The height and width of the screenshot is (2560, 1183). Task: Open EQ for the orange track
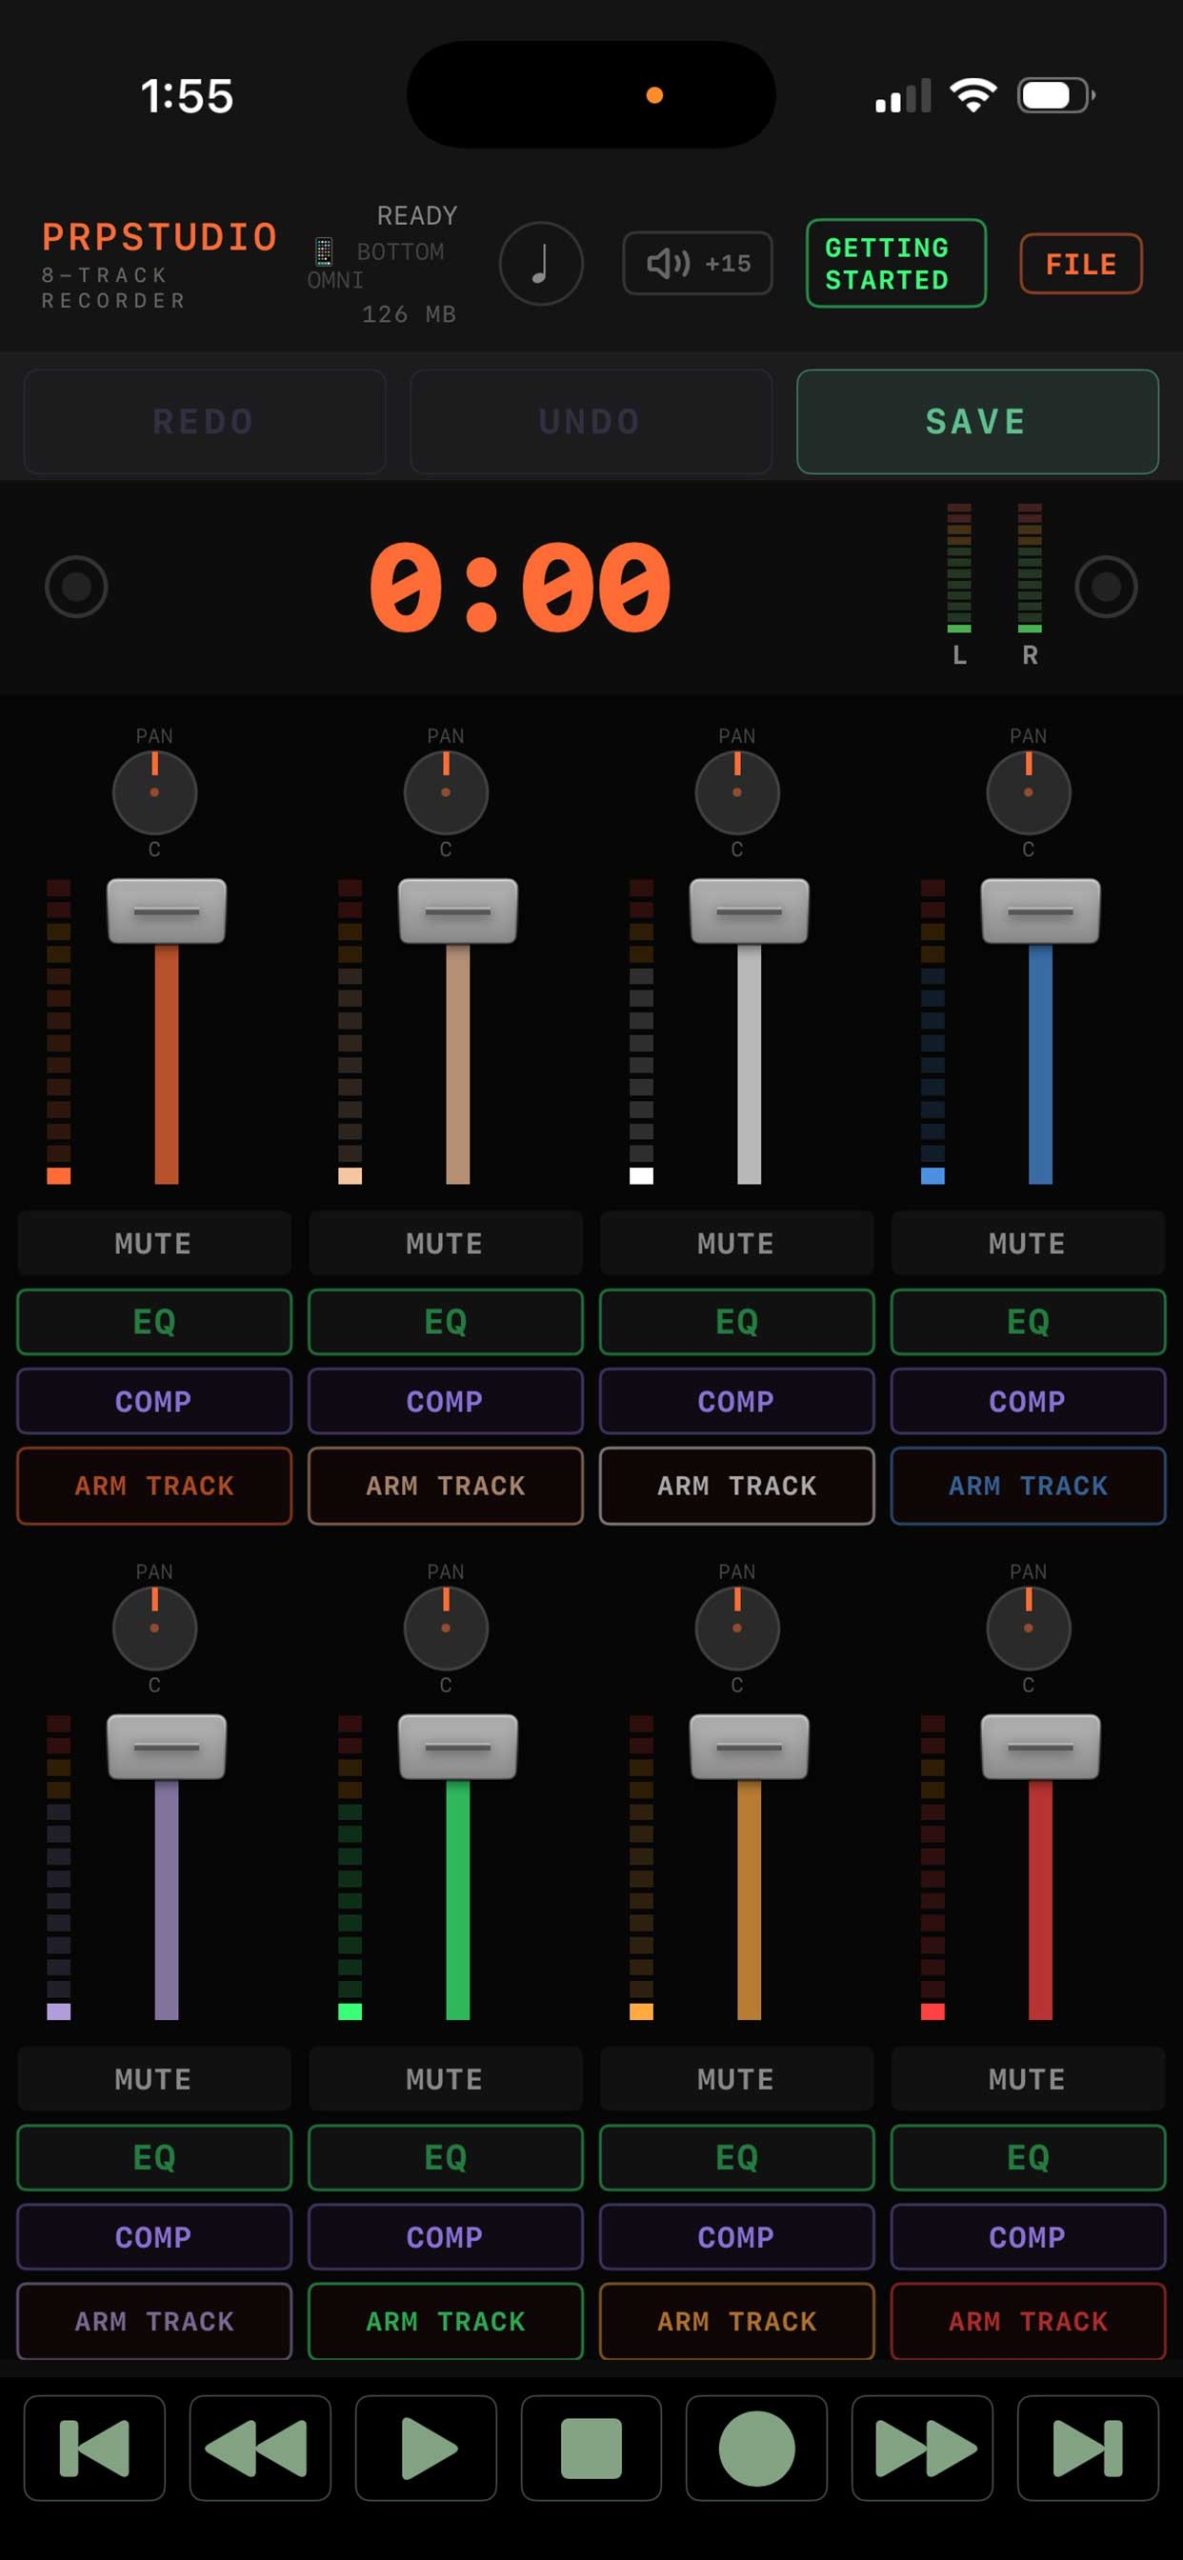[x=154, y=1322]
